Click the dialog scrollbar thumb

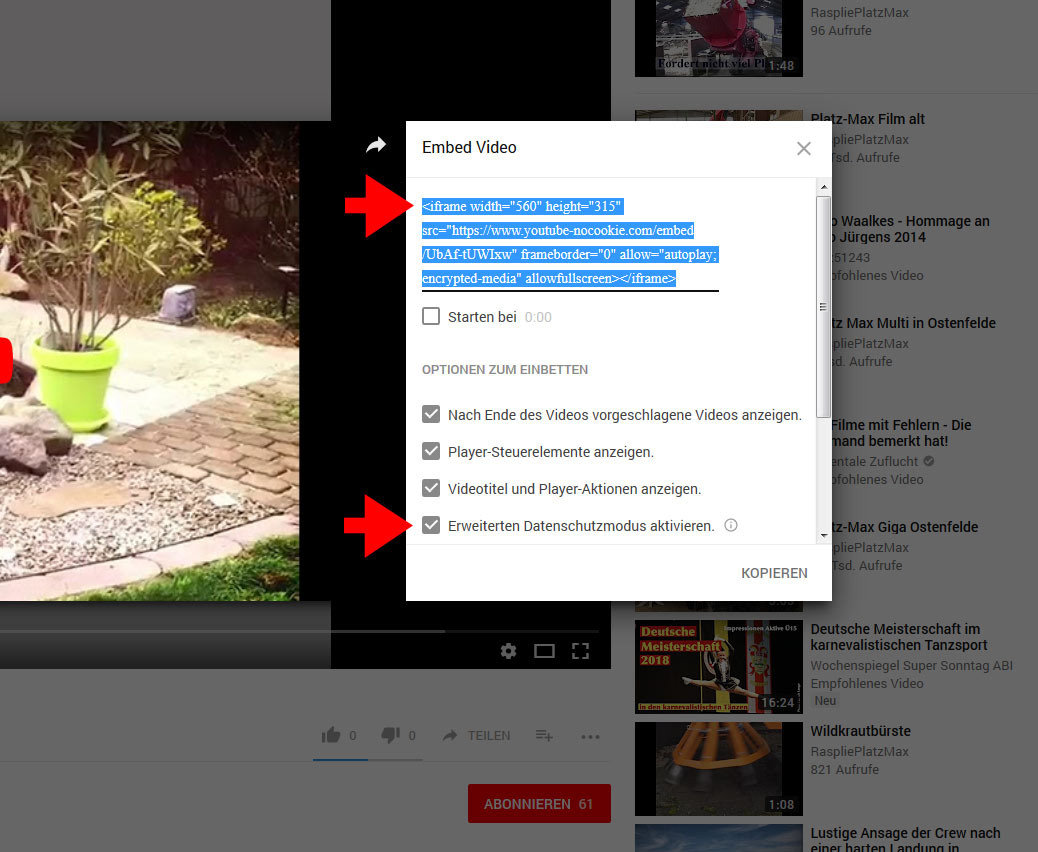(824, 307)
